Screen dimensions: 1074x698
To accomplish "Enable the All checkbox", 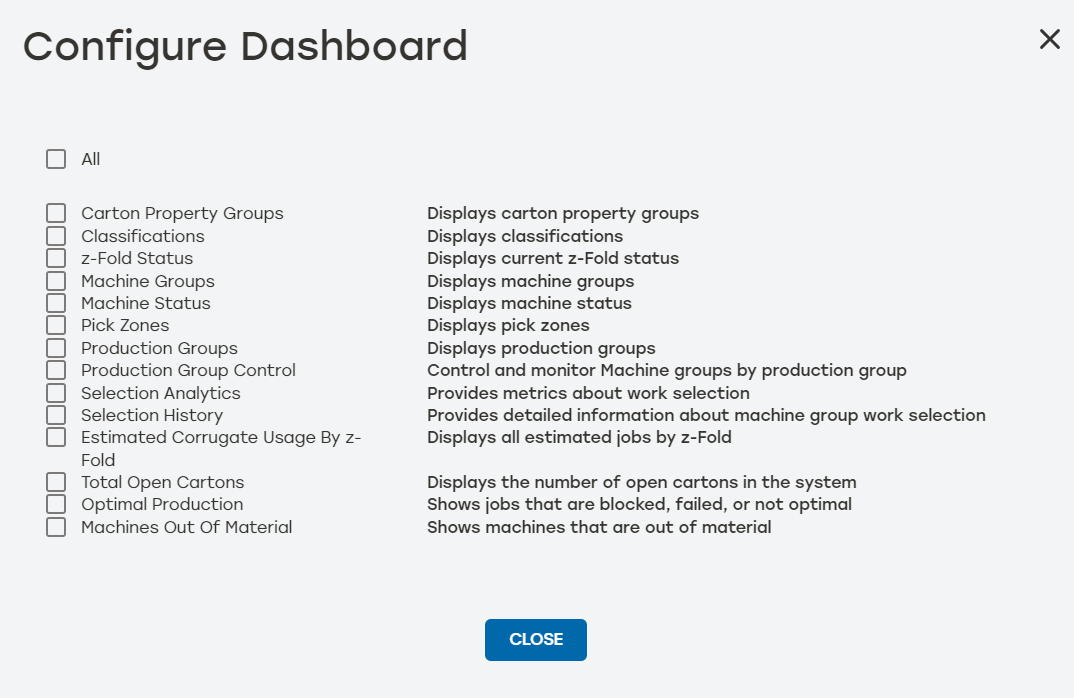I will (56, 158).
